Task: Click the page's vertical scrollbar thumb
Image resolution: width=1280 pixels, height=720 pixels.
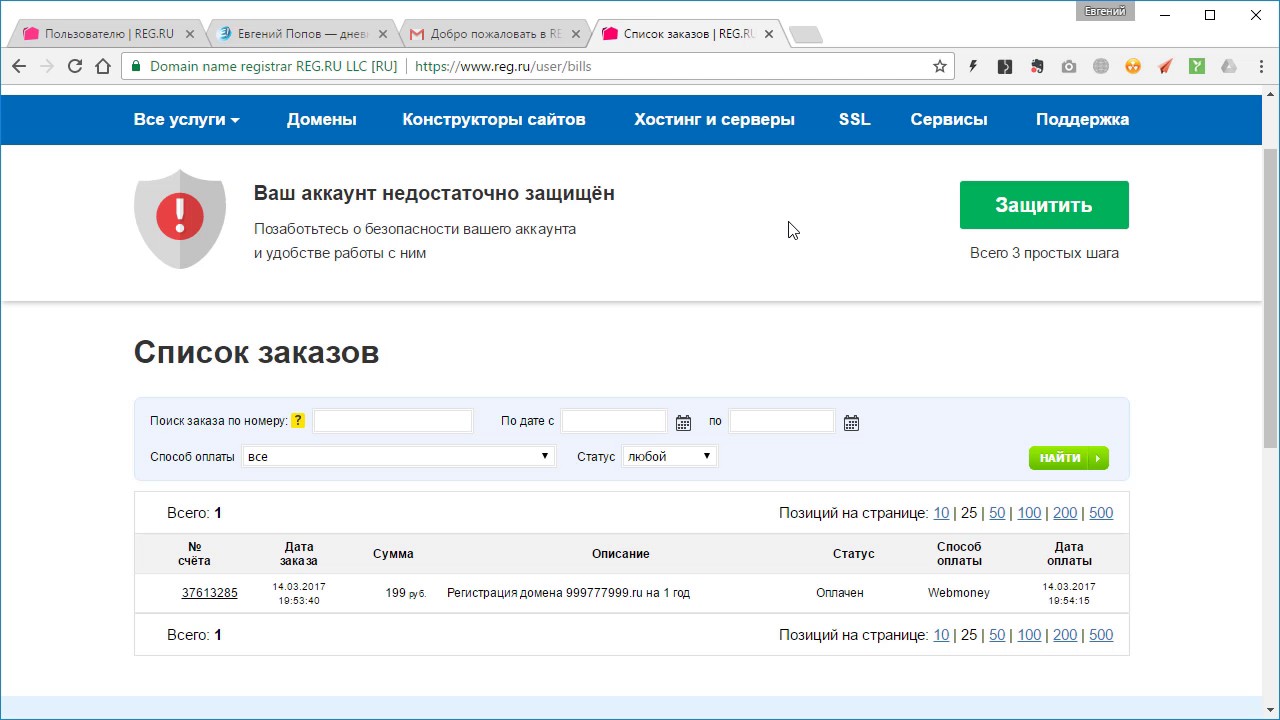Action: click(x=1271, y=297)
